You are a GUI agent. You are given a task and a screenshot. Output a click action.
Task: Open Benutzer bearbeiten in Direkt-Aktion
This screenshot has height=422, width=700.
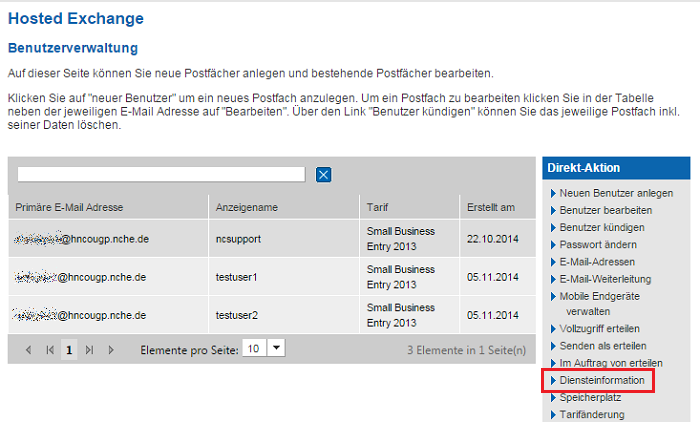coord(606,210)
